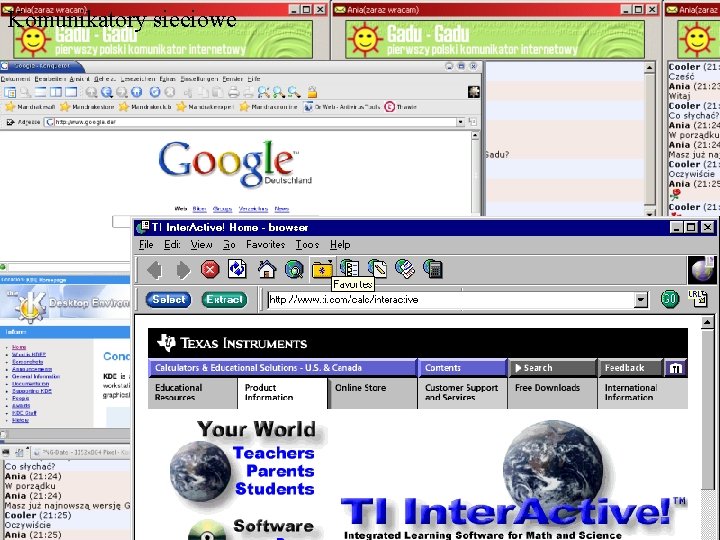Viewport: 720px width, 540px height.
Task: Click the first Konqueror toolbar window icon
Action: tap(10, 92)
